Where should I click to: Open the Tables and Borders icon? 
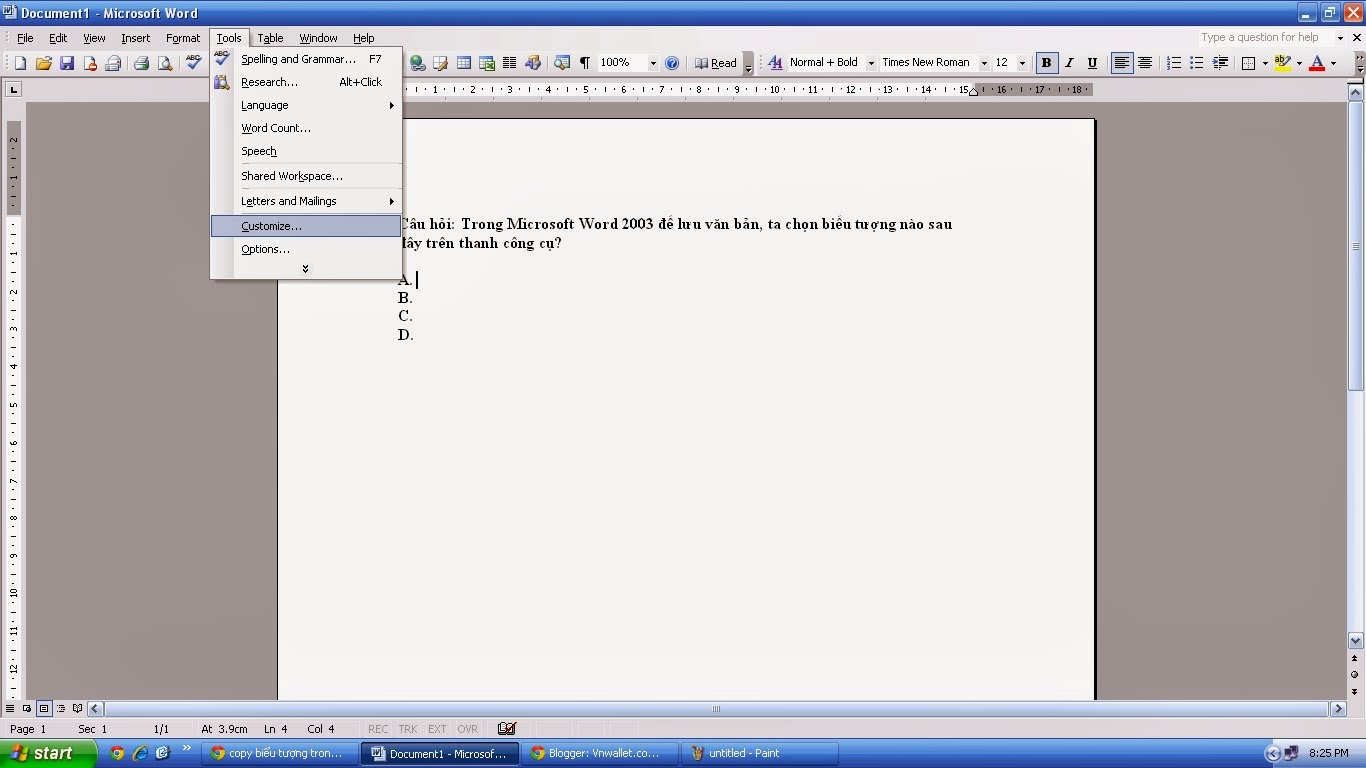click(440, 63)
